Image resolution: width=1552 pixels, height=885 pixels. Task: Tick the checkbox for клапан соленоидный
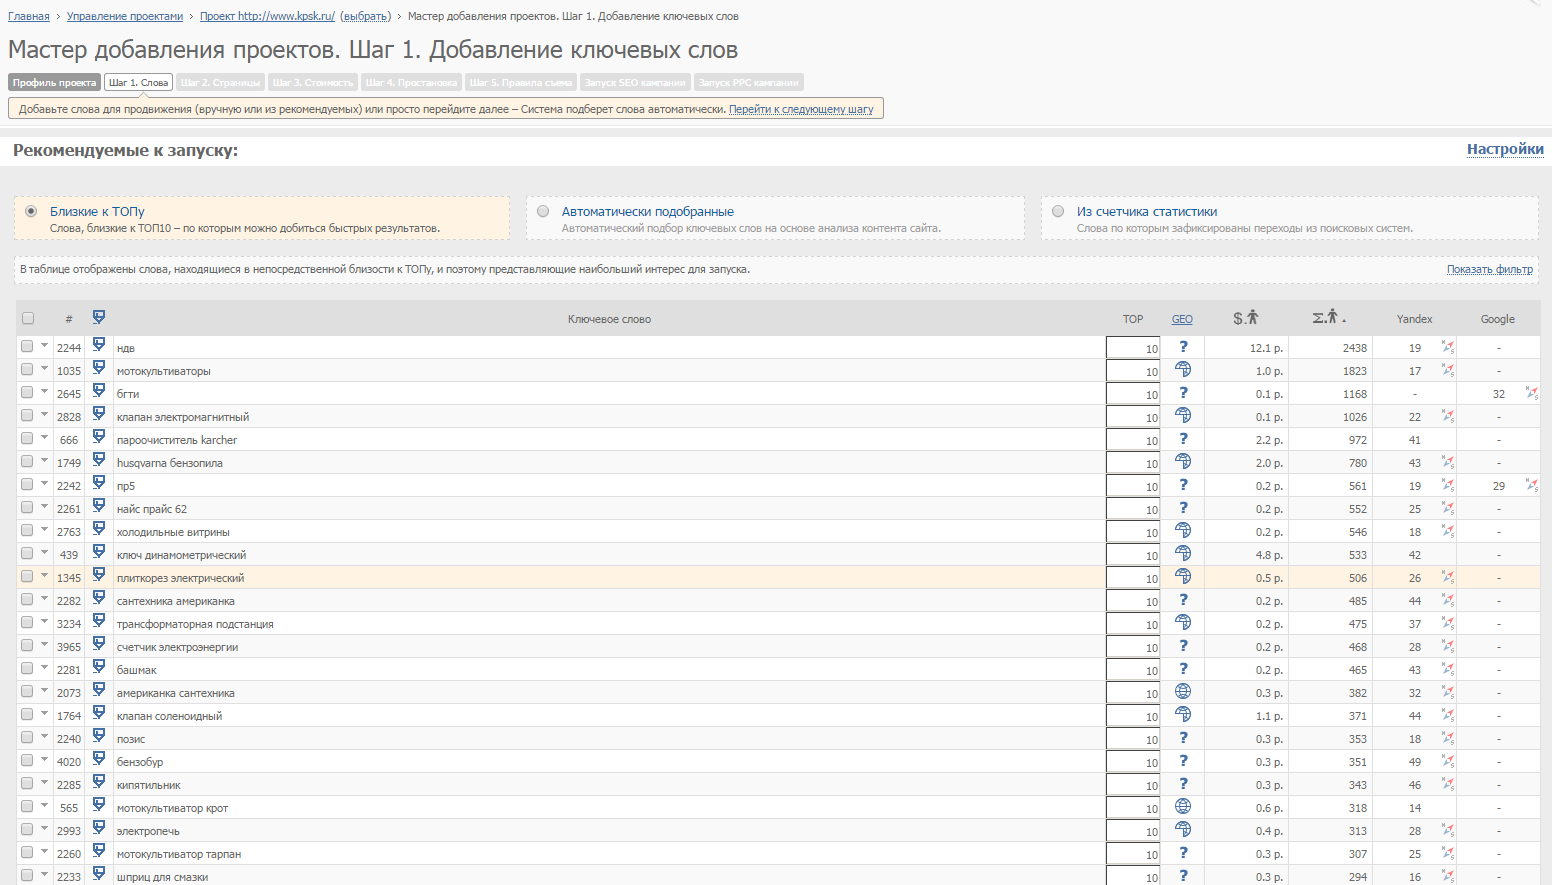[x=27, y=714]
